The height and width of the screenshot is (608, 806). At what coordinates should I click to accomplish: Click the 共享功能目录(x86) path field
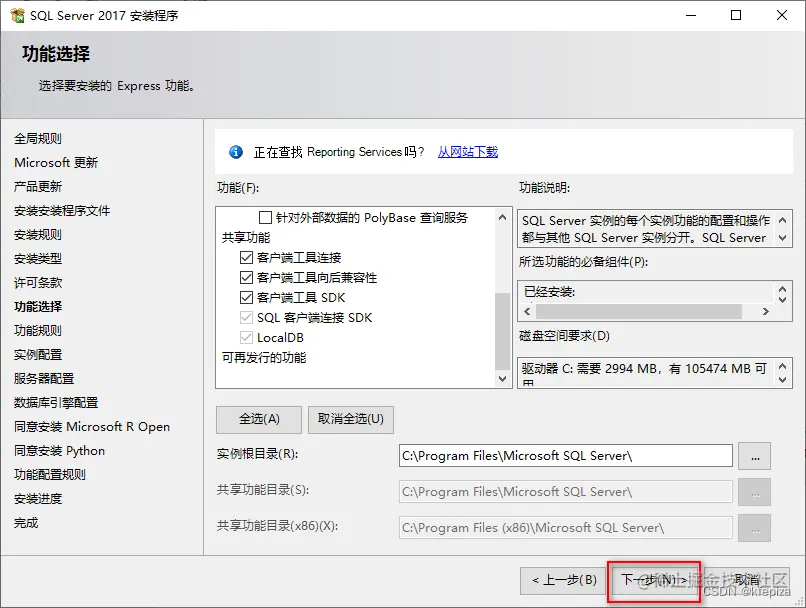[565, 527]
